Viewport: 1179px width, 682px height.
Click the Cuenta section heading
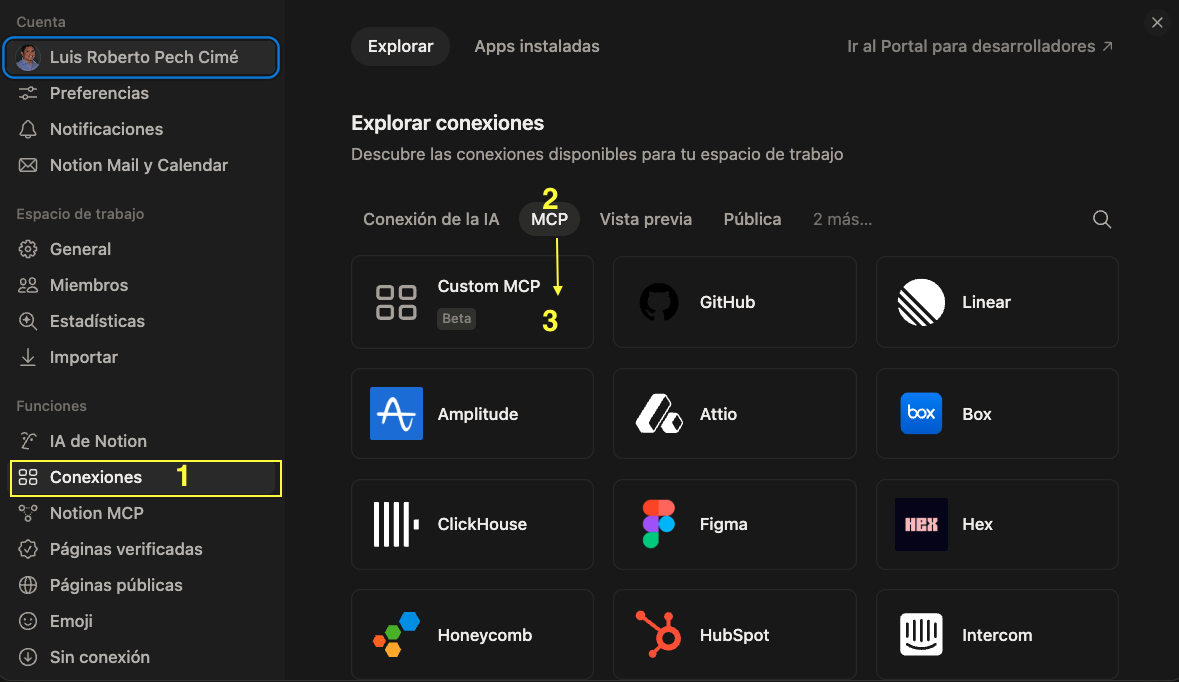coord(41,23)
